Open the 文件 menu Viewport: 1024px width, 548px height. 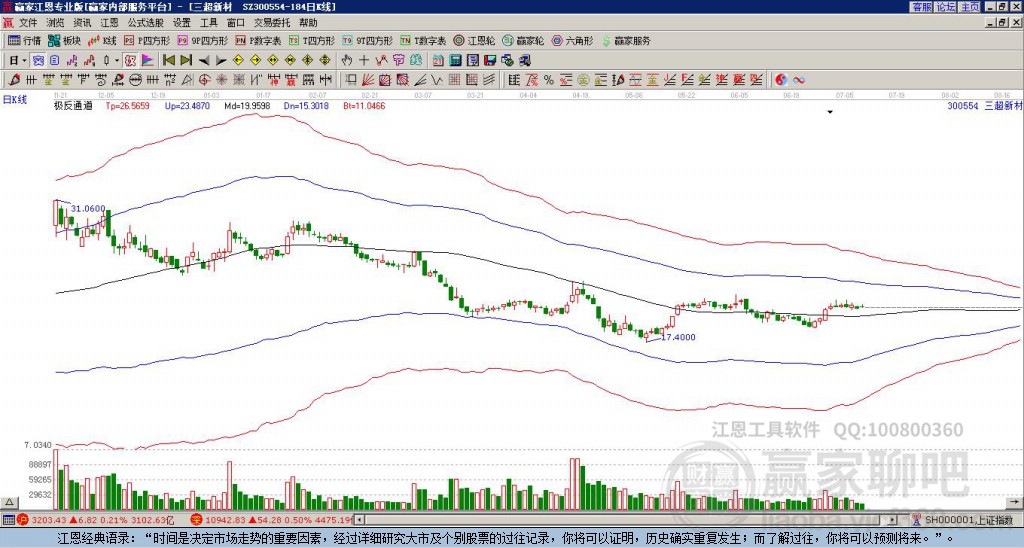[x=28, y=23]
